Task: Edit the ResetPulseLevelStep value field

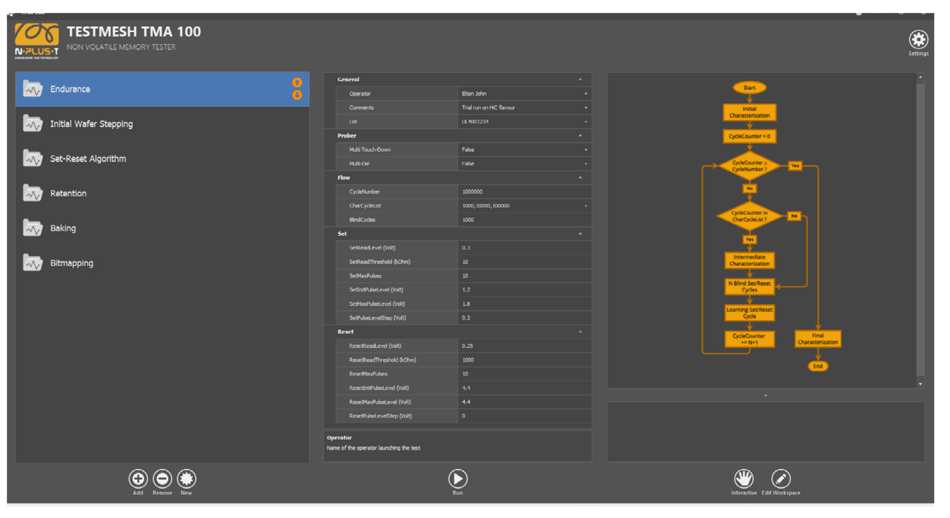Action: coord(524,416)
